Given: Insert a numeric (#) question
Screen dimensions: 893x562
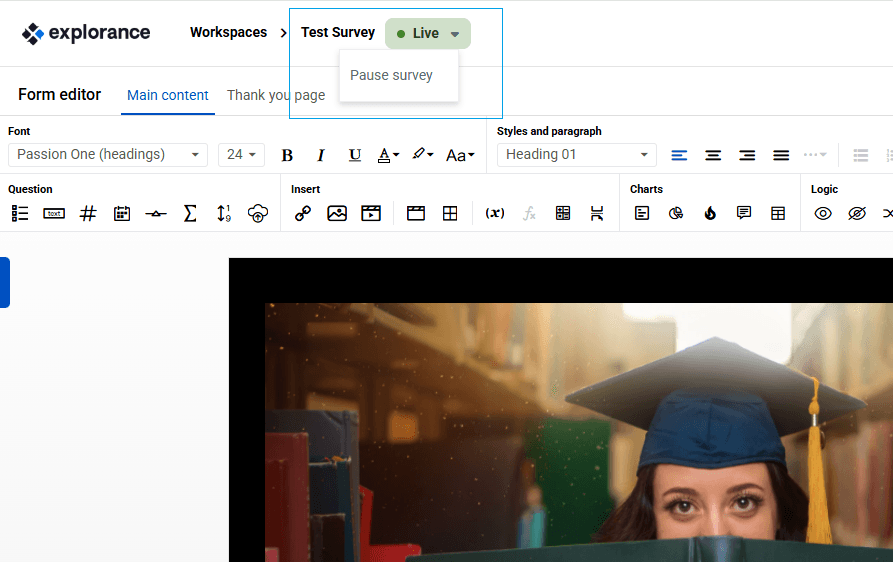Looking at the screenshot, I should pos(88,214).
